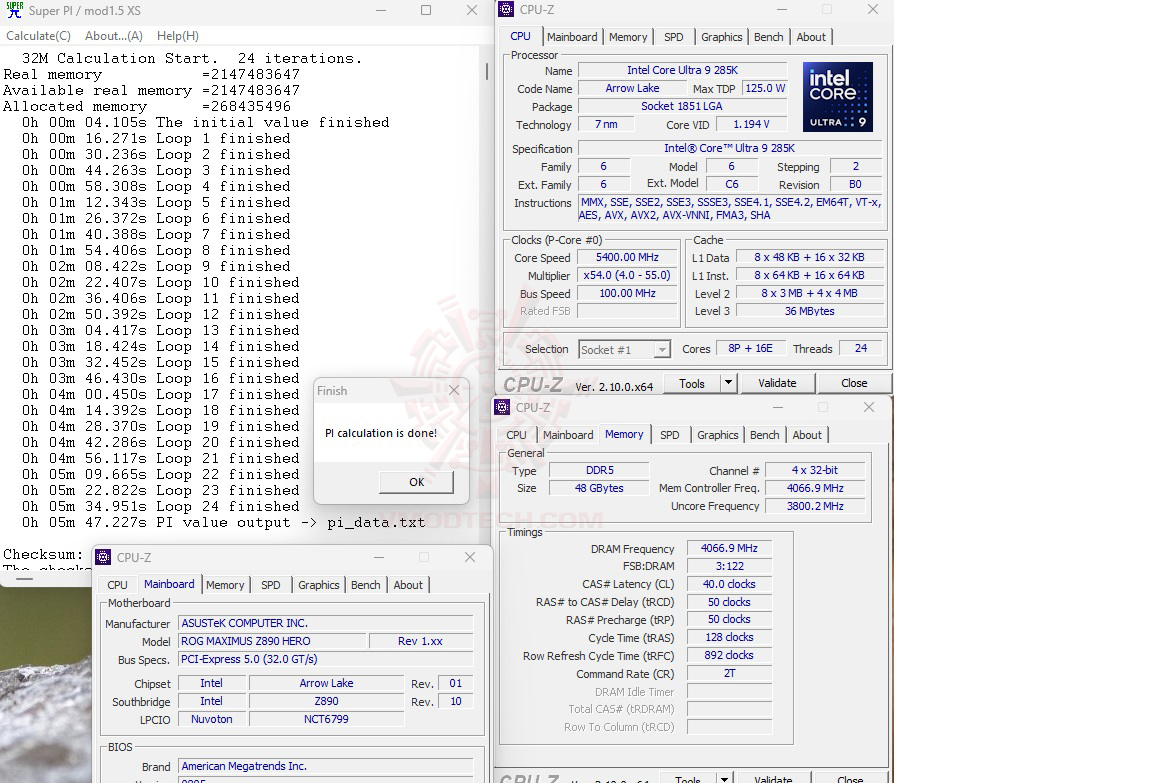Click the Arrow Lake code name field
The width and height of the screenshot is (1152, 783).
click(632, 88)
